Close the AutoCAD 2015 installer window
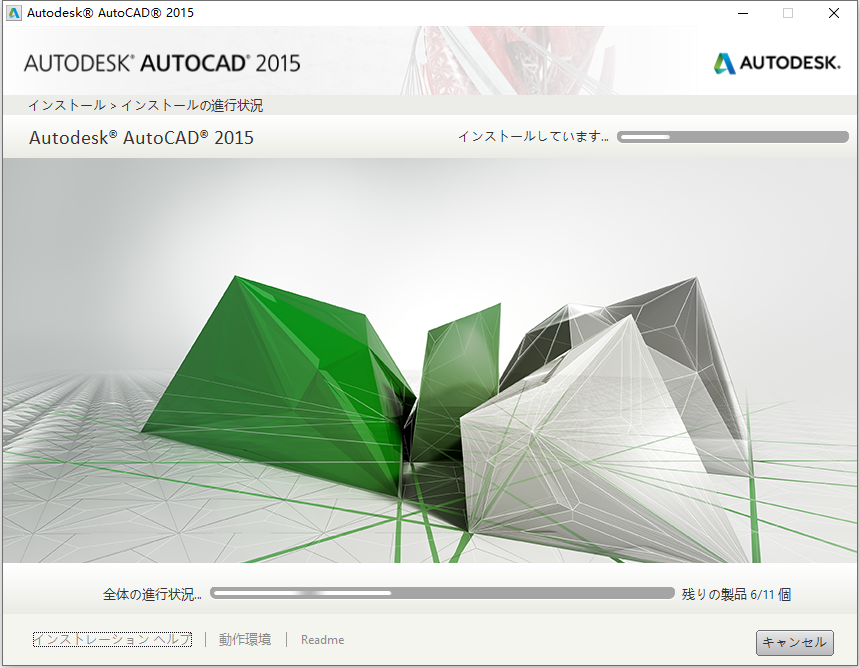The width and height of the screenshot is (860, 668). coord(834,13)
